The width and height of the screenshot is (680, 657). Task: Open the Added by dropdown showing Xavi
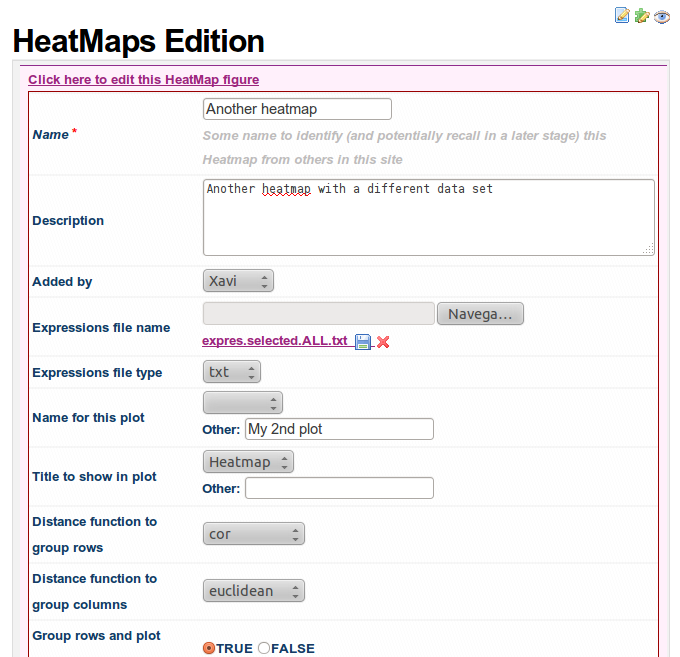tap(238, 281)
